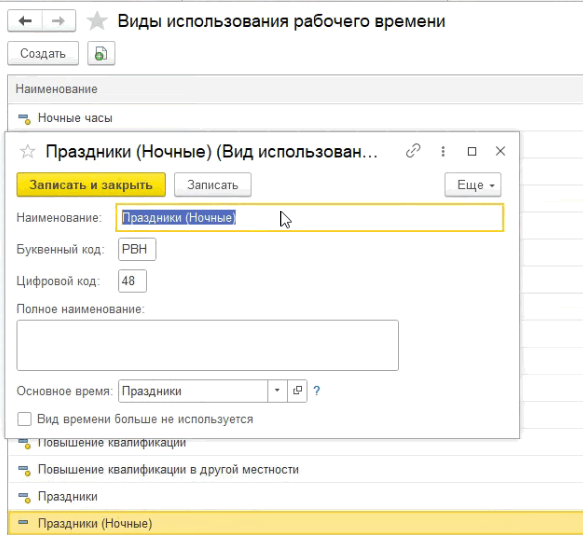Select the Ночные часы row
Screen dimensions: 583x535
pos(295,118)
